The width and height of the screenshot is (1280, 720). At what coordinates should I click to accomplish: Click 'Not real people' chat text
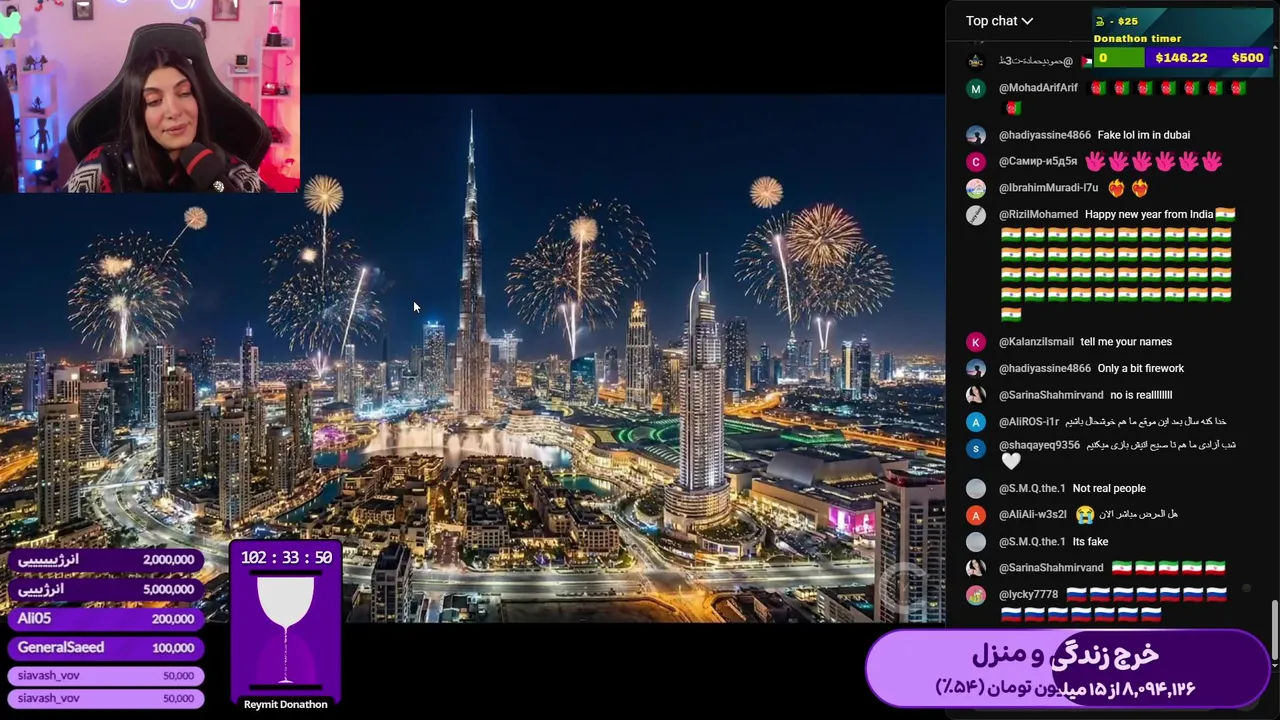[x=1109, y=489]
